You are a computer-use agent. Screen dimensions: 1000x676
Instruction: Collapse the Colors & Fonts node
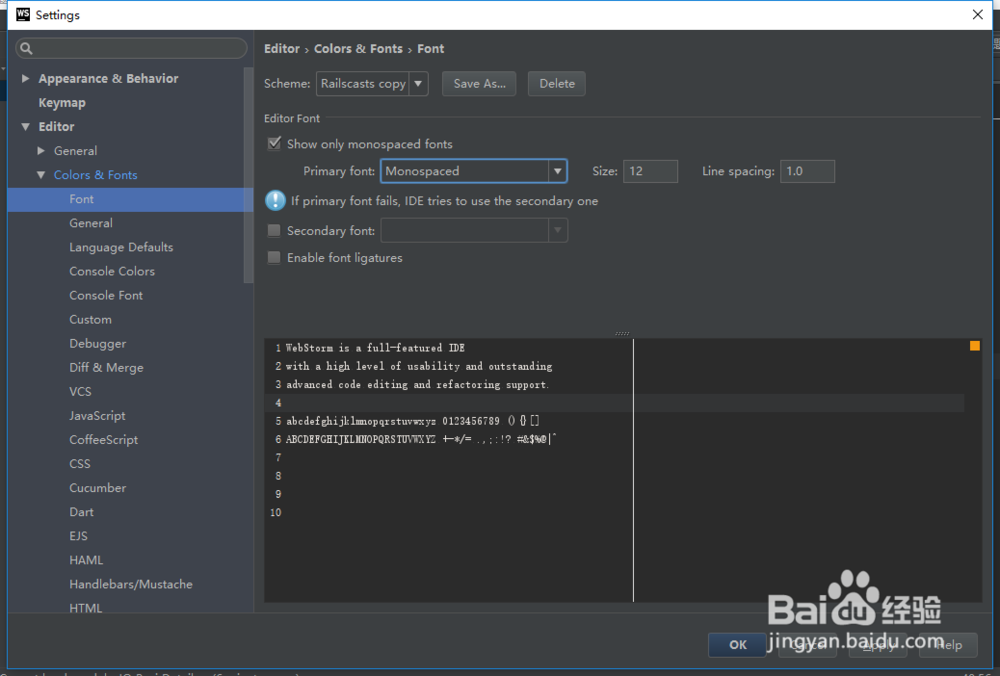pyautogui.click(x=41, y=175)
